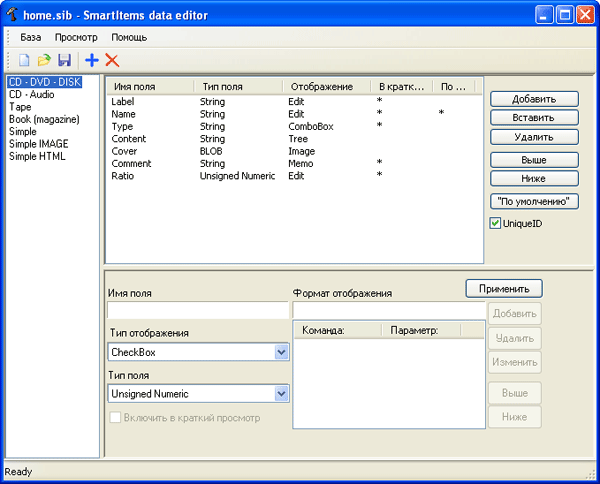
Task: Click the Save floppy disk icon
Action: tap(64, 61)
